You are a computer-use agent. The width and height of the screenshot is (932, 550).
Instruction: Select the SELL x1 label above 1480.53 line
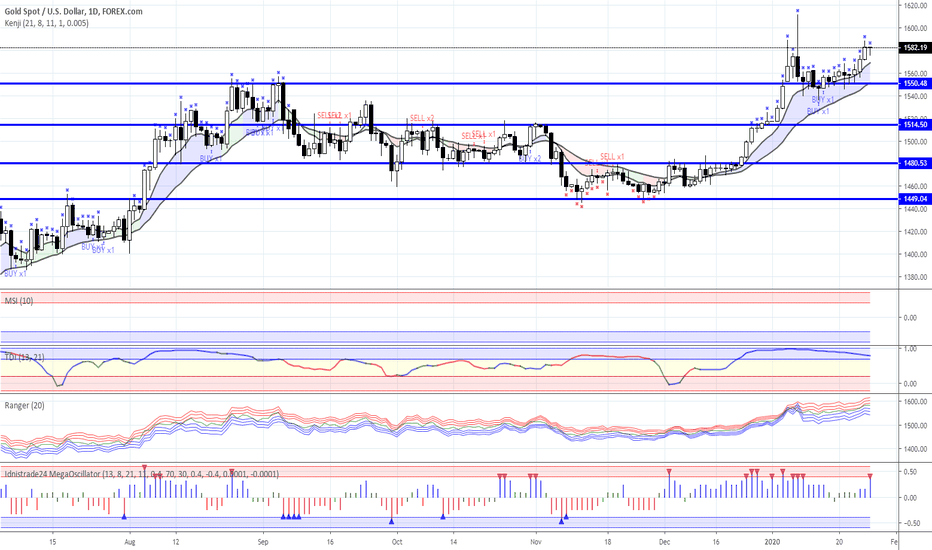[612, 157]
